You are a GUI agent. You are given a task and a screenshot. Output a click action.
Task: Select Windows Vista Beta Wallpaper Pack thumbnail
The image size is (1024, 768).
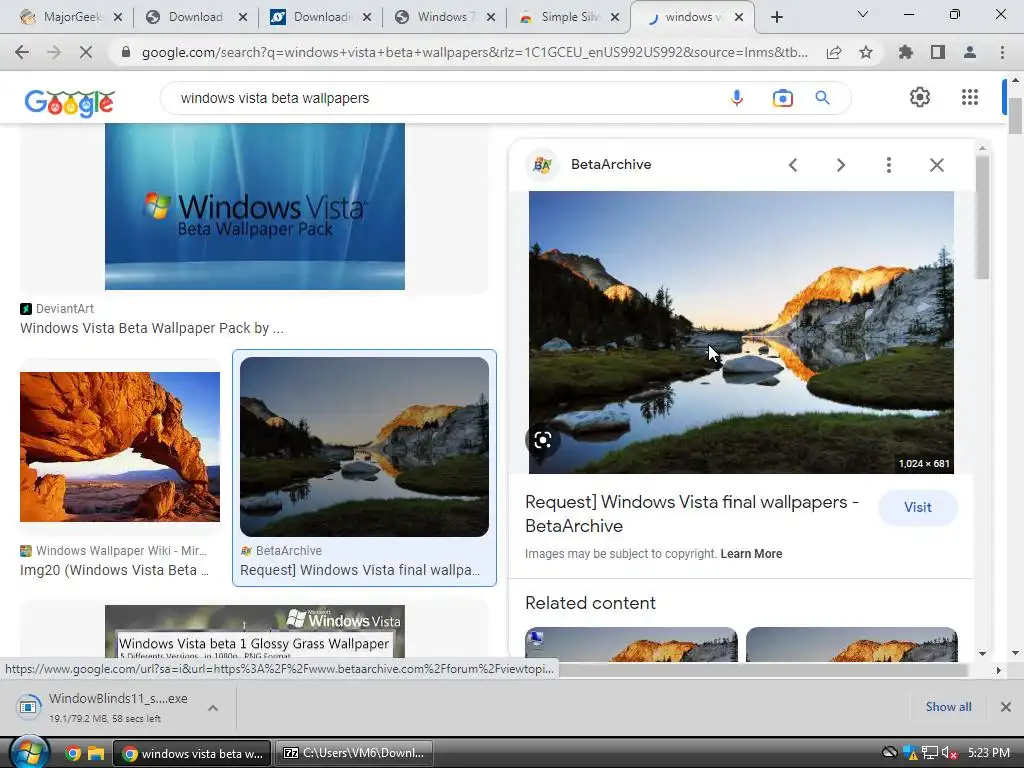coord(255,206)
